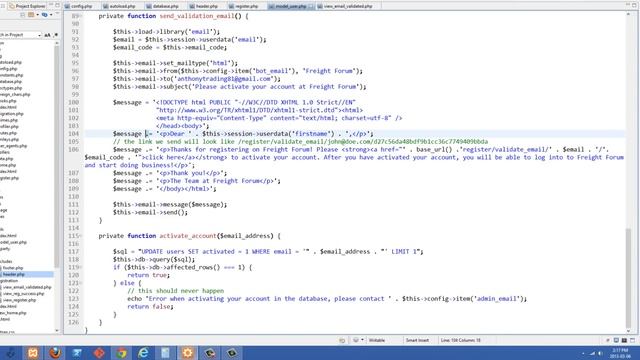
Task: Select foreign_chars.php in the project tree
Action: coord(15,94)
